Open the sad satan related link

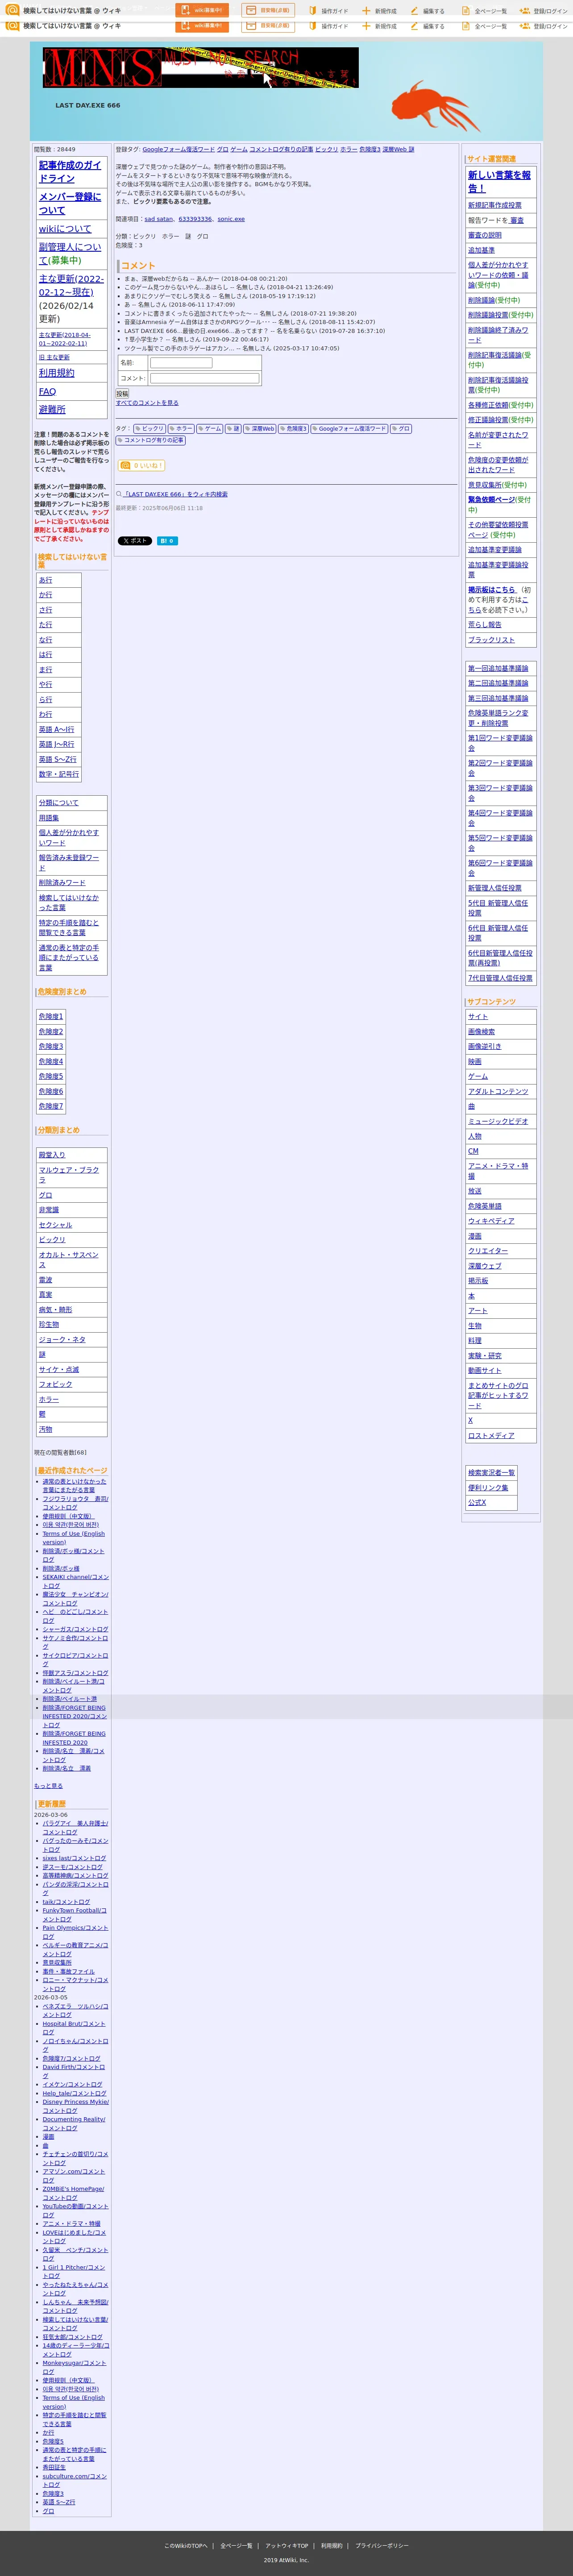(159, 219)
